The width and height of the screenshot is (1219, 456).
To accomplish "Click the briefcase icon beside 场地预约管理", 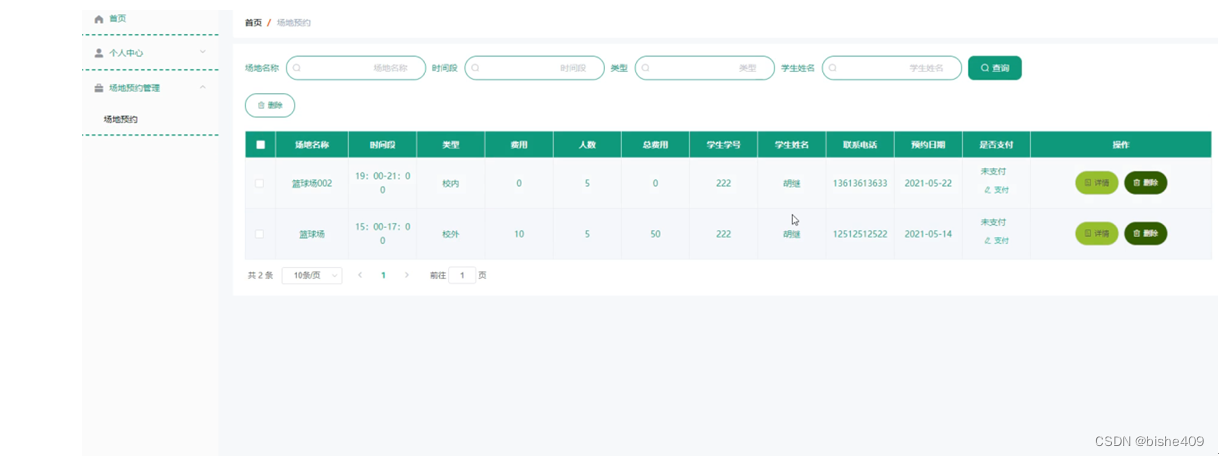I will (99, 88).
